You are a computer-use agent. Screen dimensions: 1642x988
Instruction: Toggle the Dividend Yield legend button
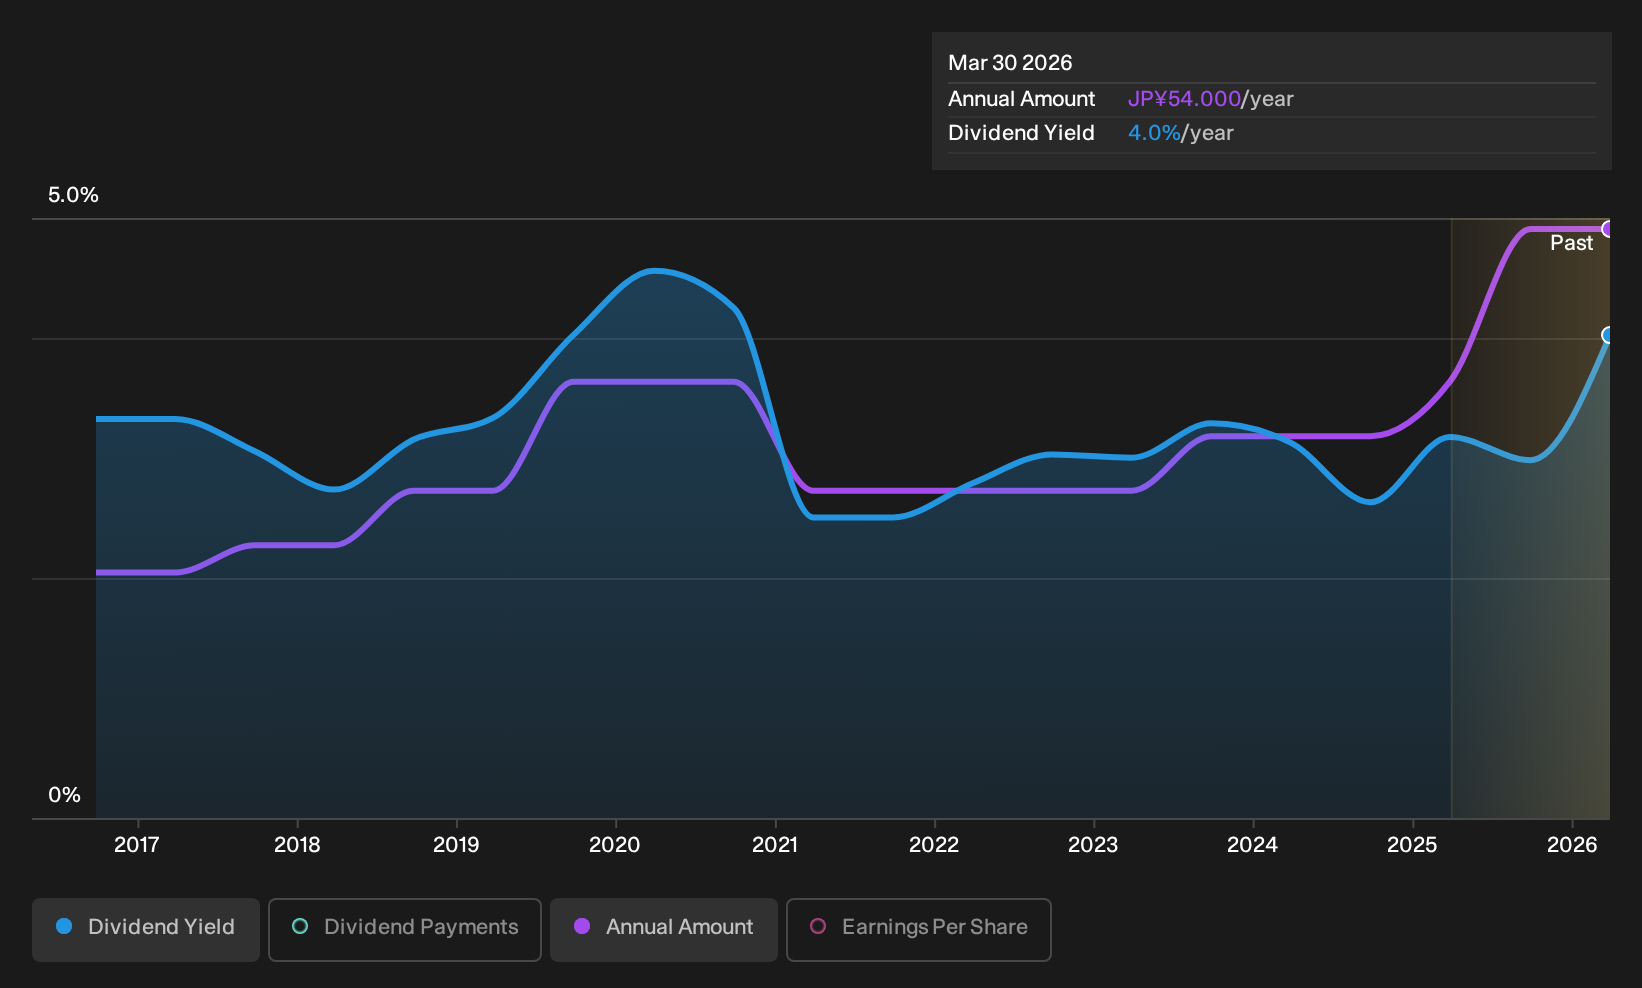146,929
